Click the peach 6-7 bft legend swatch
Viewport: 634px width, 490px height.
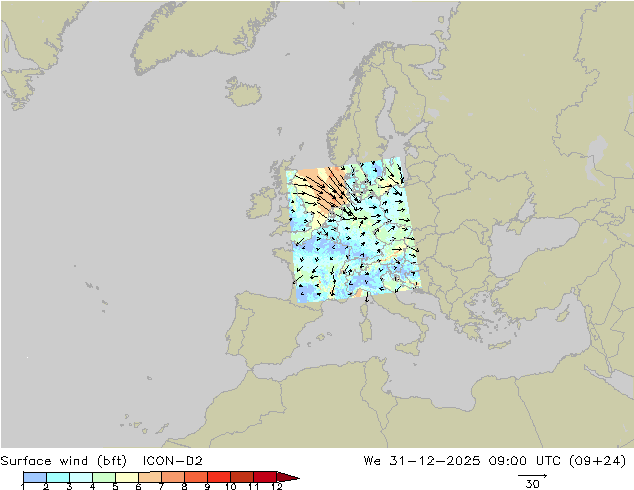click(150, 477)
